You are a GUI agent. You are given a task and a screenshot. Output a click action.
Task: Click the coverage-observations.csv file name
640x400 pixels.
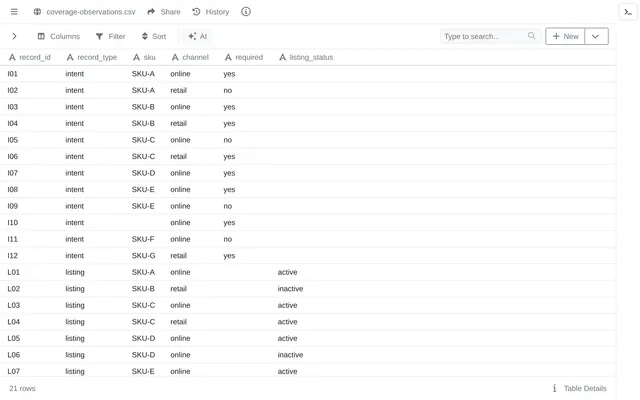pos(91,12)
